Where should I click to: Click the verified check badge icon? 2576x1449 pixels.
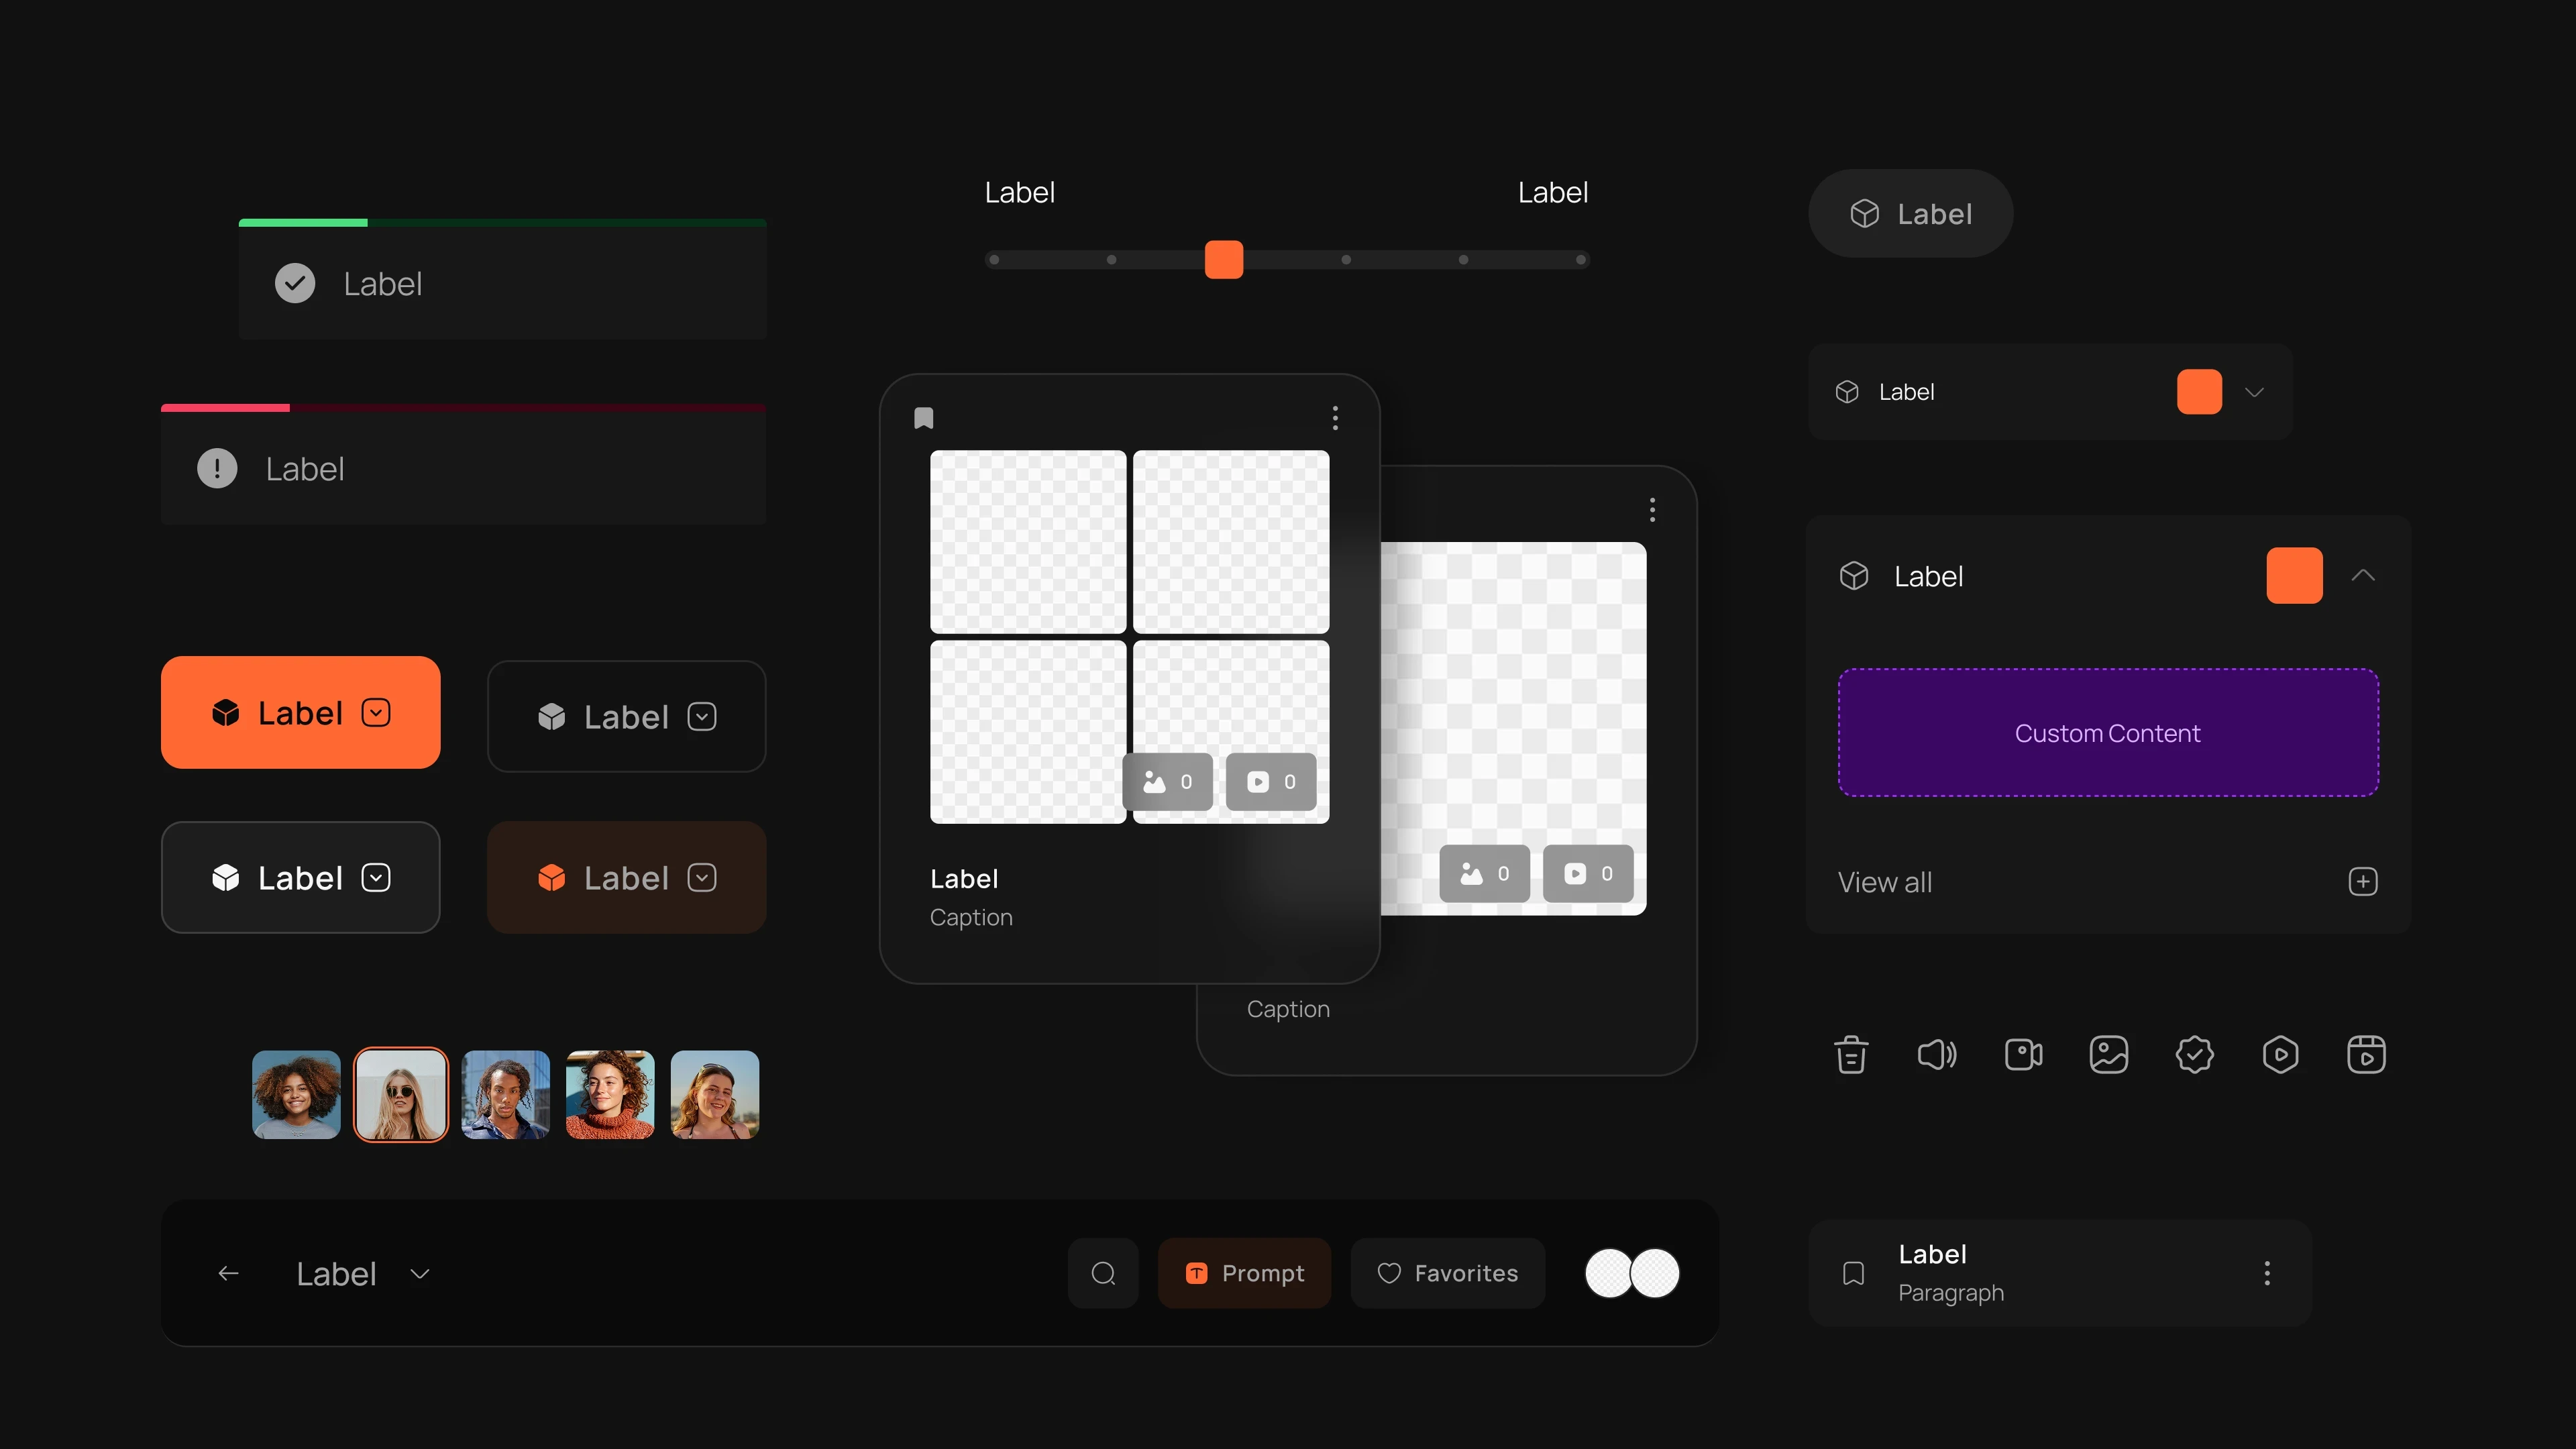pyautogui.click(x=2194, y=1055)
